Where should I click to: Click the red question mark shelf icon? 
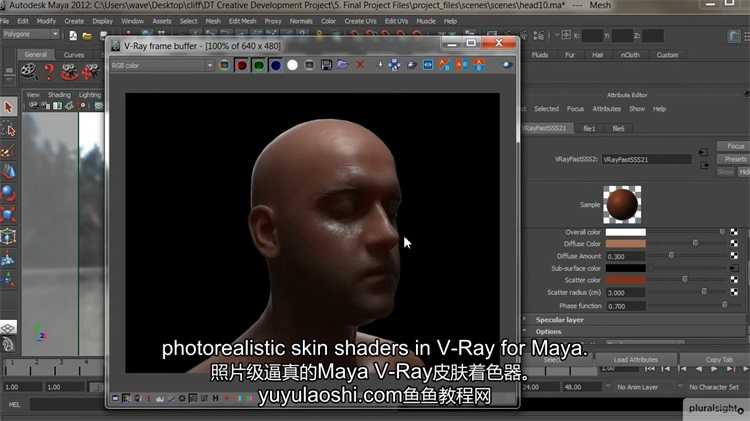click(x=49, y=72)
